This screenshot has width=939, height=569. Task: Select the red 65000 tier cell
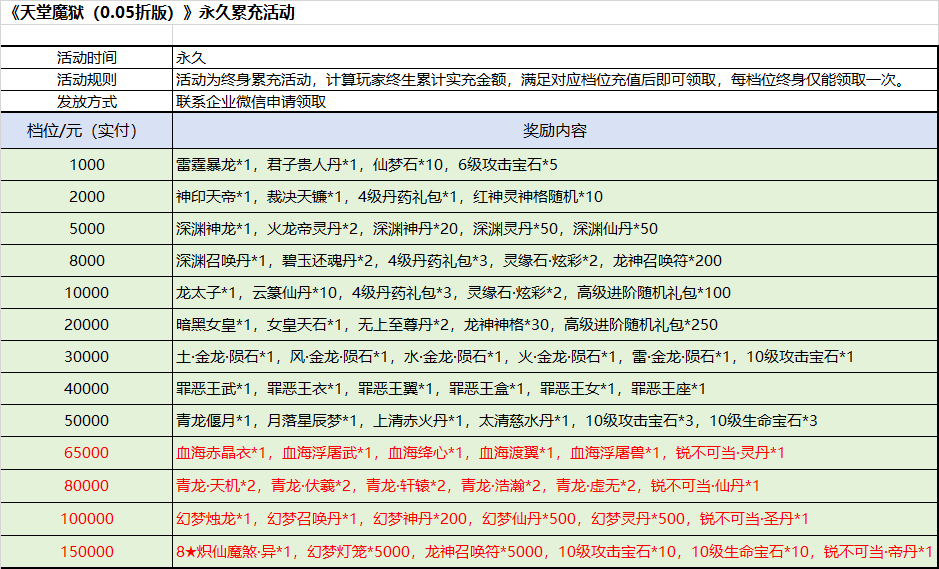coord(86,453)
